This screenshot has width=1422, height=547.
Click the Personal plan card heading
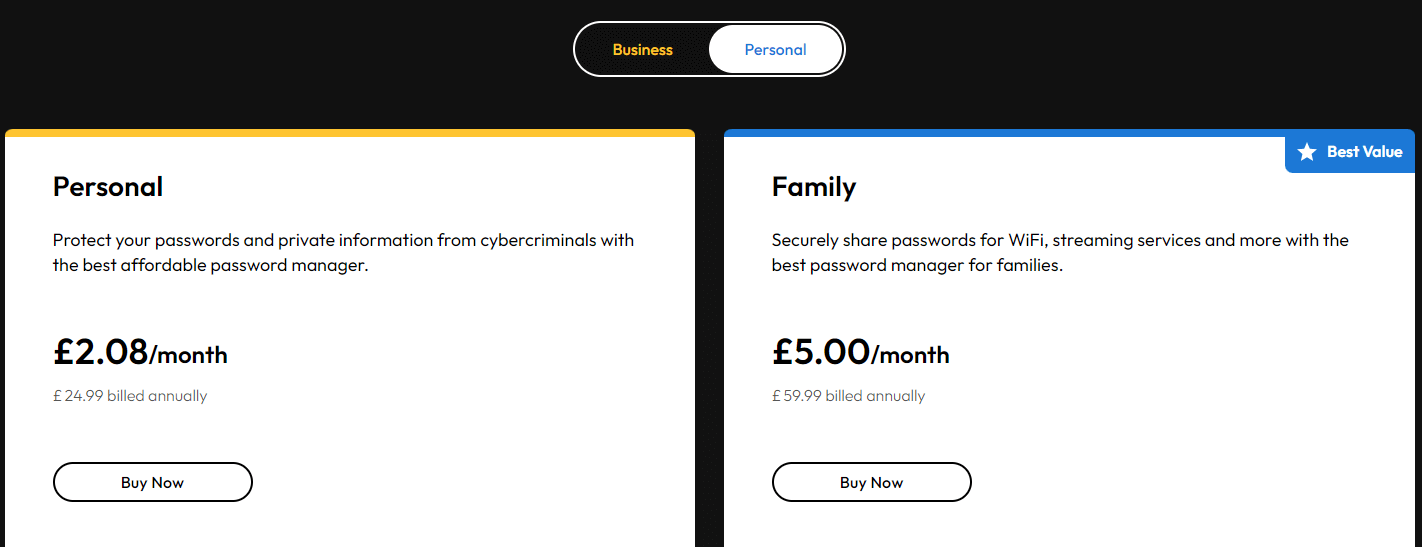[x=108, y=187]
